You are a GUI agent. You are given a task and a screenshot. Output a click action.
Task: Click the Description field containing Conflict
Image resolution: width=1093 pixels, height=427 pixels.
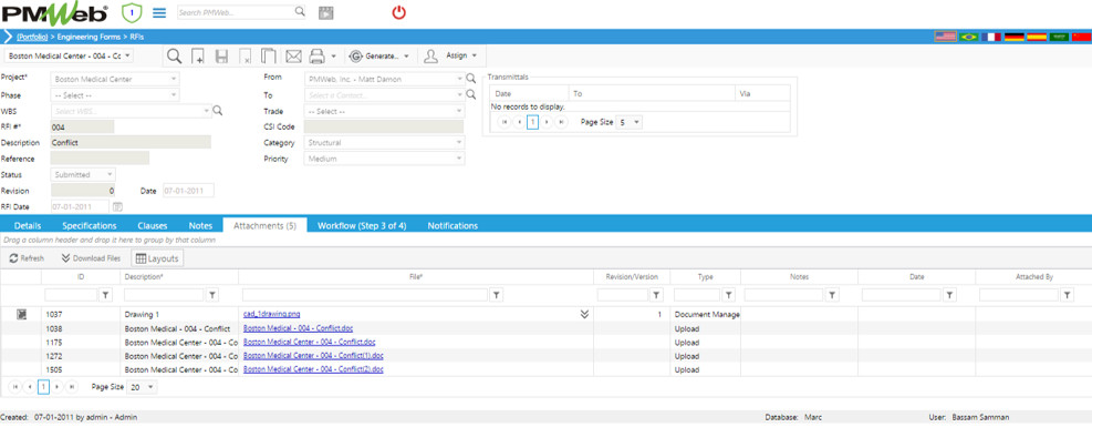(131, 143)
